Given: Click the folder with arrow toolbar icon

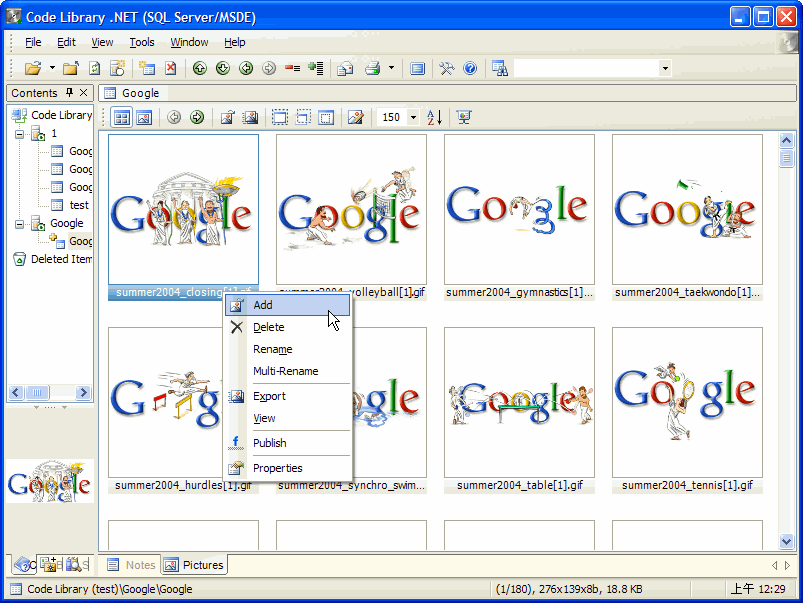Looking at the screenshot, I should tap(71, 68).
